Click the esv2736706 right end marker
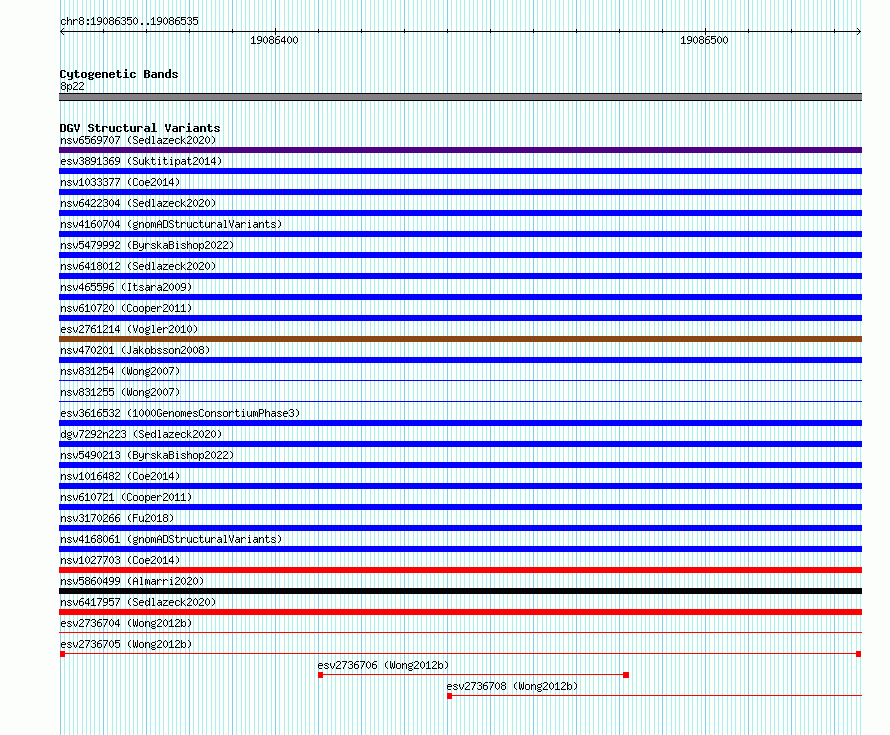 pos(626,675)
